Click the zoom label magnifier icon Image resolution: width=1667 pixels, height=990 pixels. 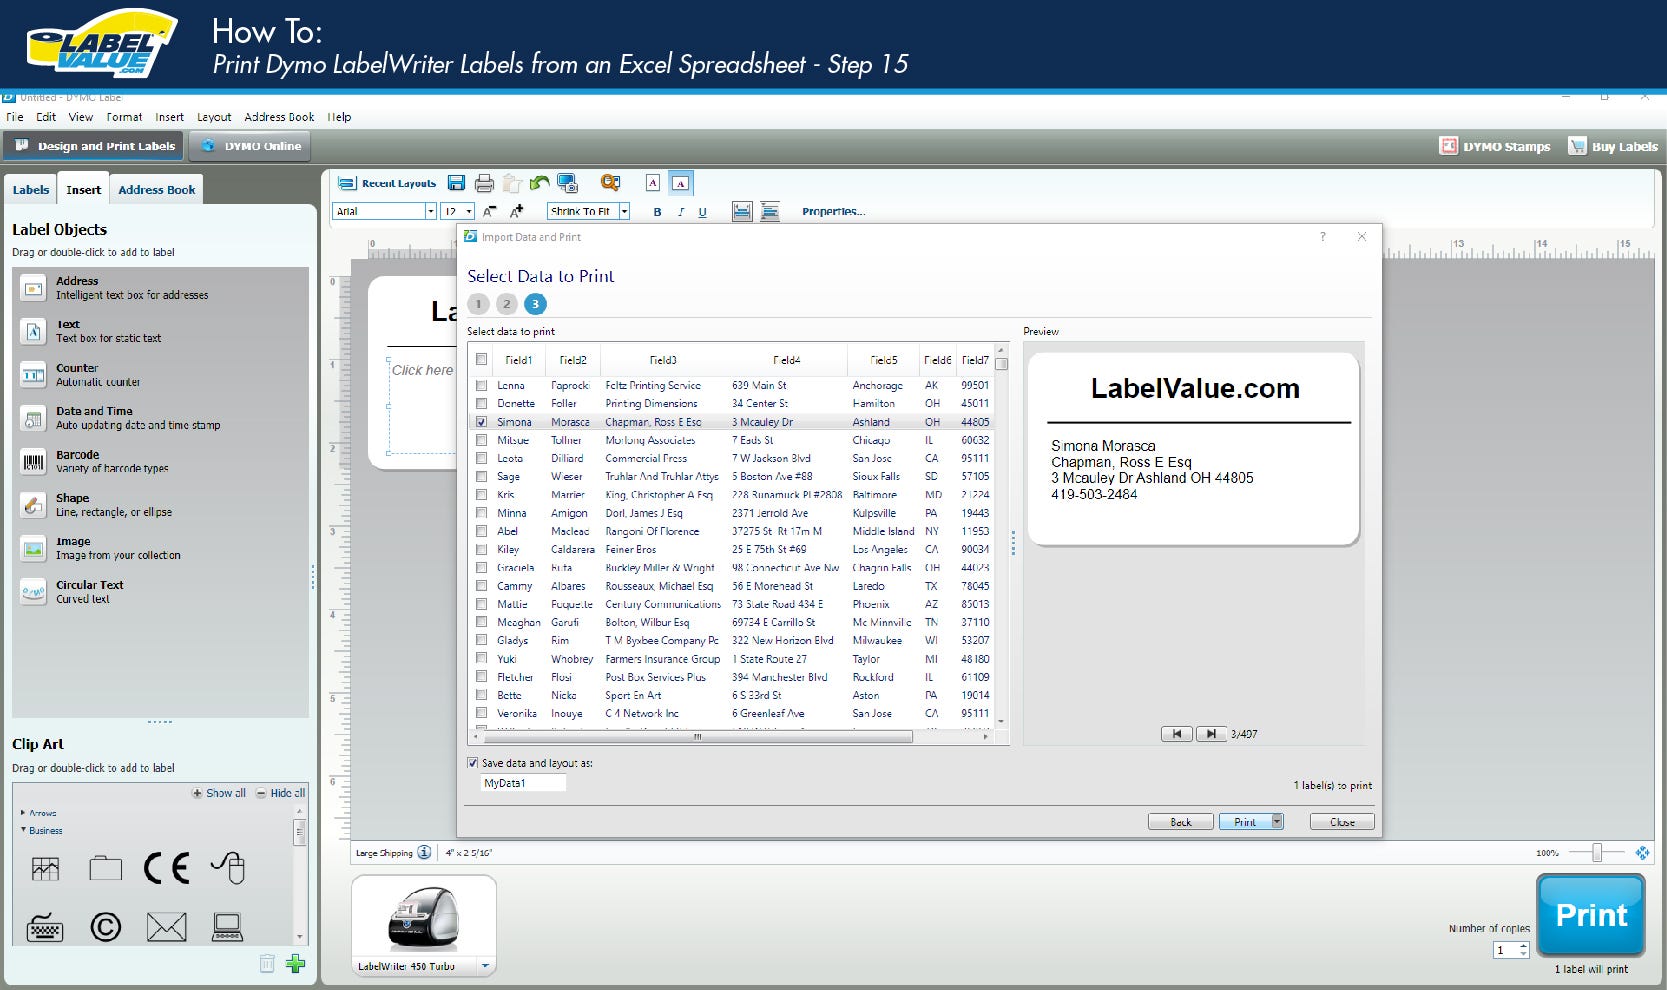click(x=610, y=182)
